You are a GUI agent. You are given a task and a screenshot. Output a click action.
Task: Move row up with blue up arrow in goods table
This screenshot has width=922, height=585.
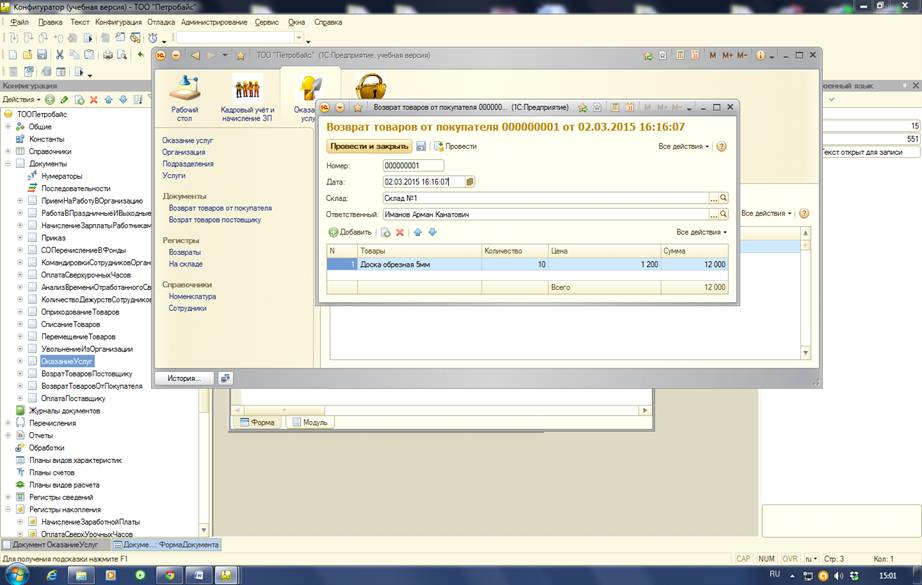pos(418,232)
